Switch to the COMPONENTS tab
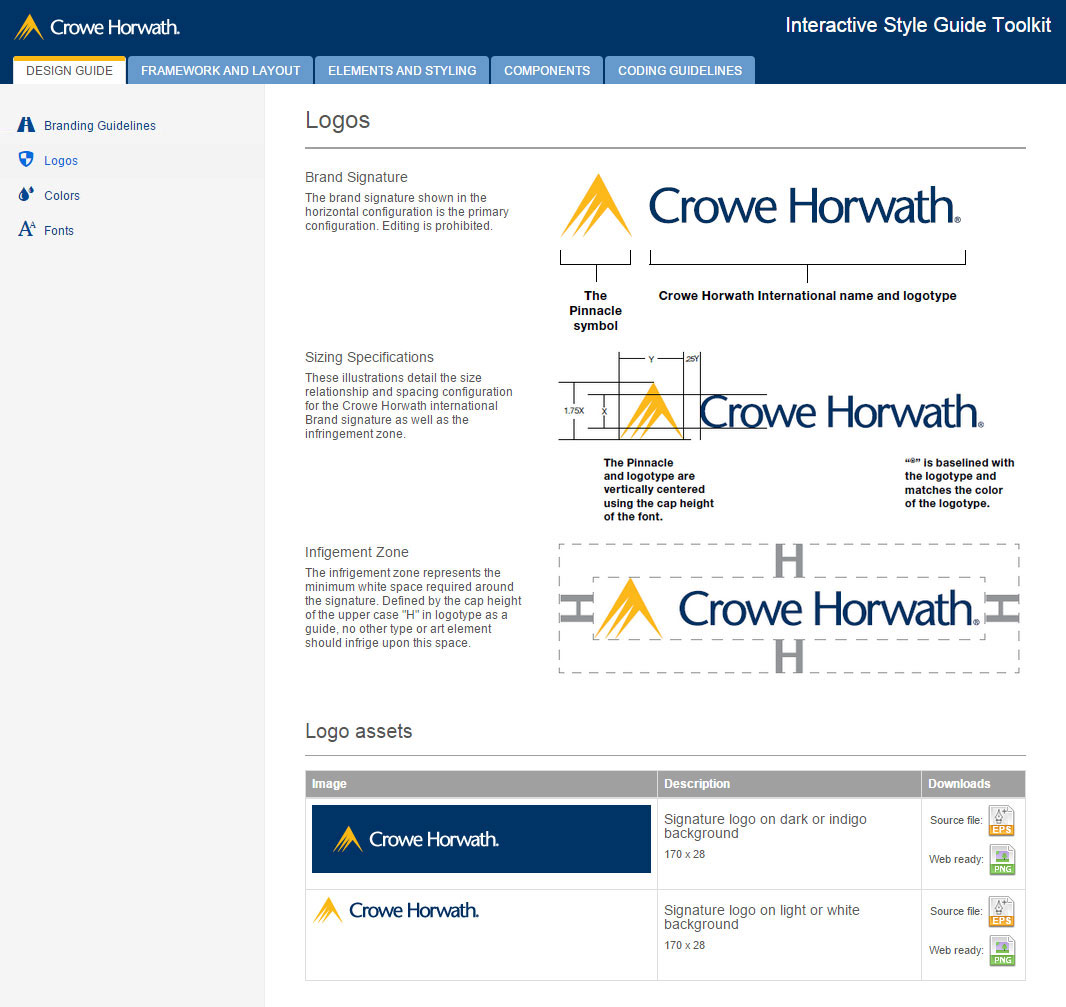Viewport: 1066px width, 1007px height. (x=547, y=70)
